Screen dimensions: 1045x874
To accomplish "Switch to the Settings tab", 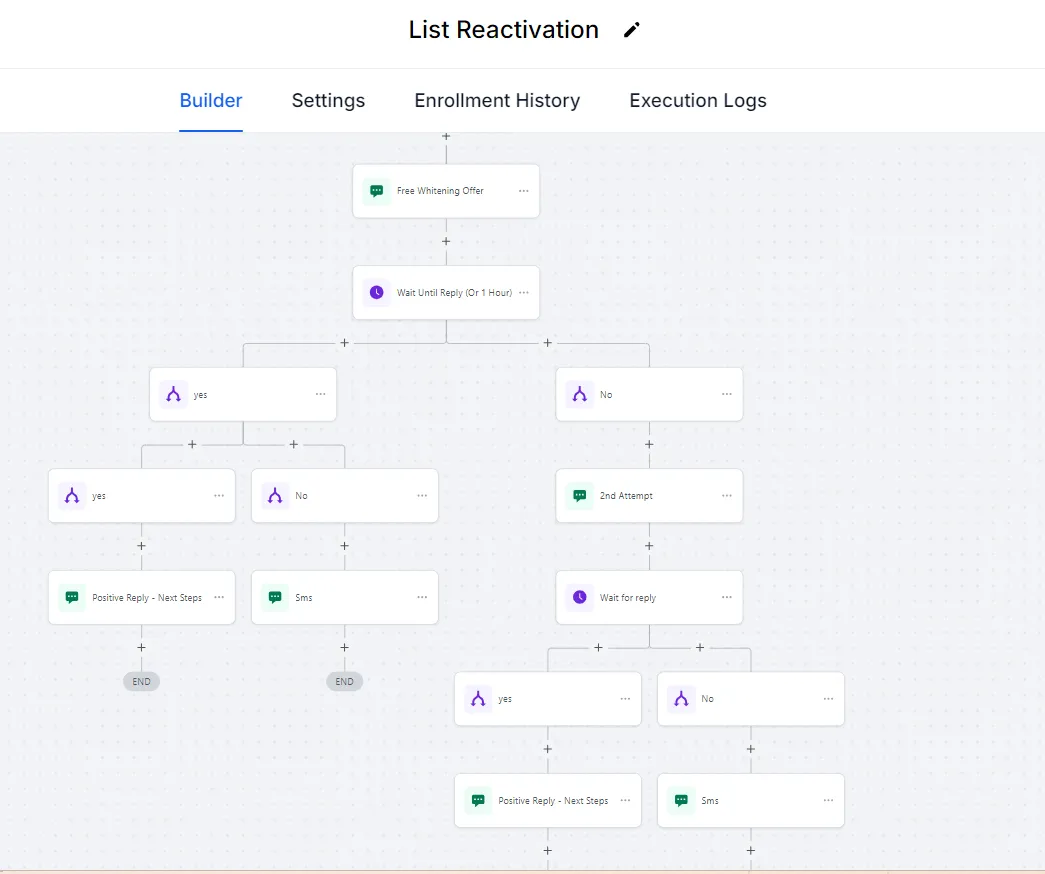I will click(328, 101).
